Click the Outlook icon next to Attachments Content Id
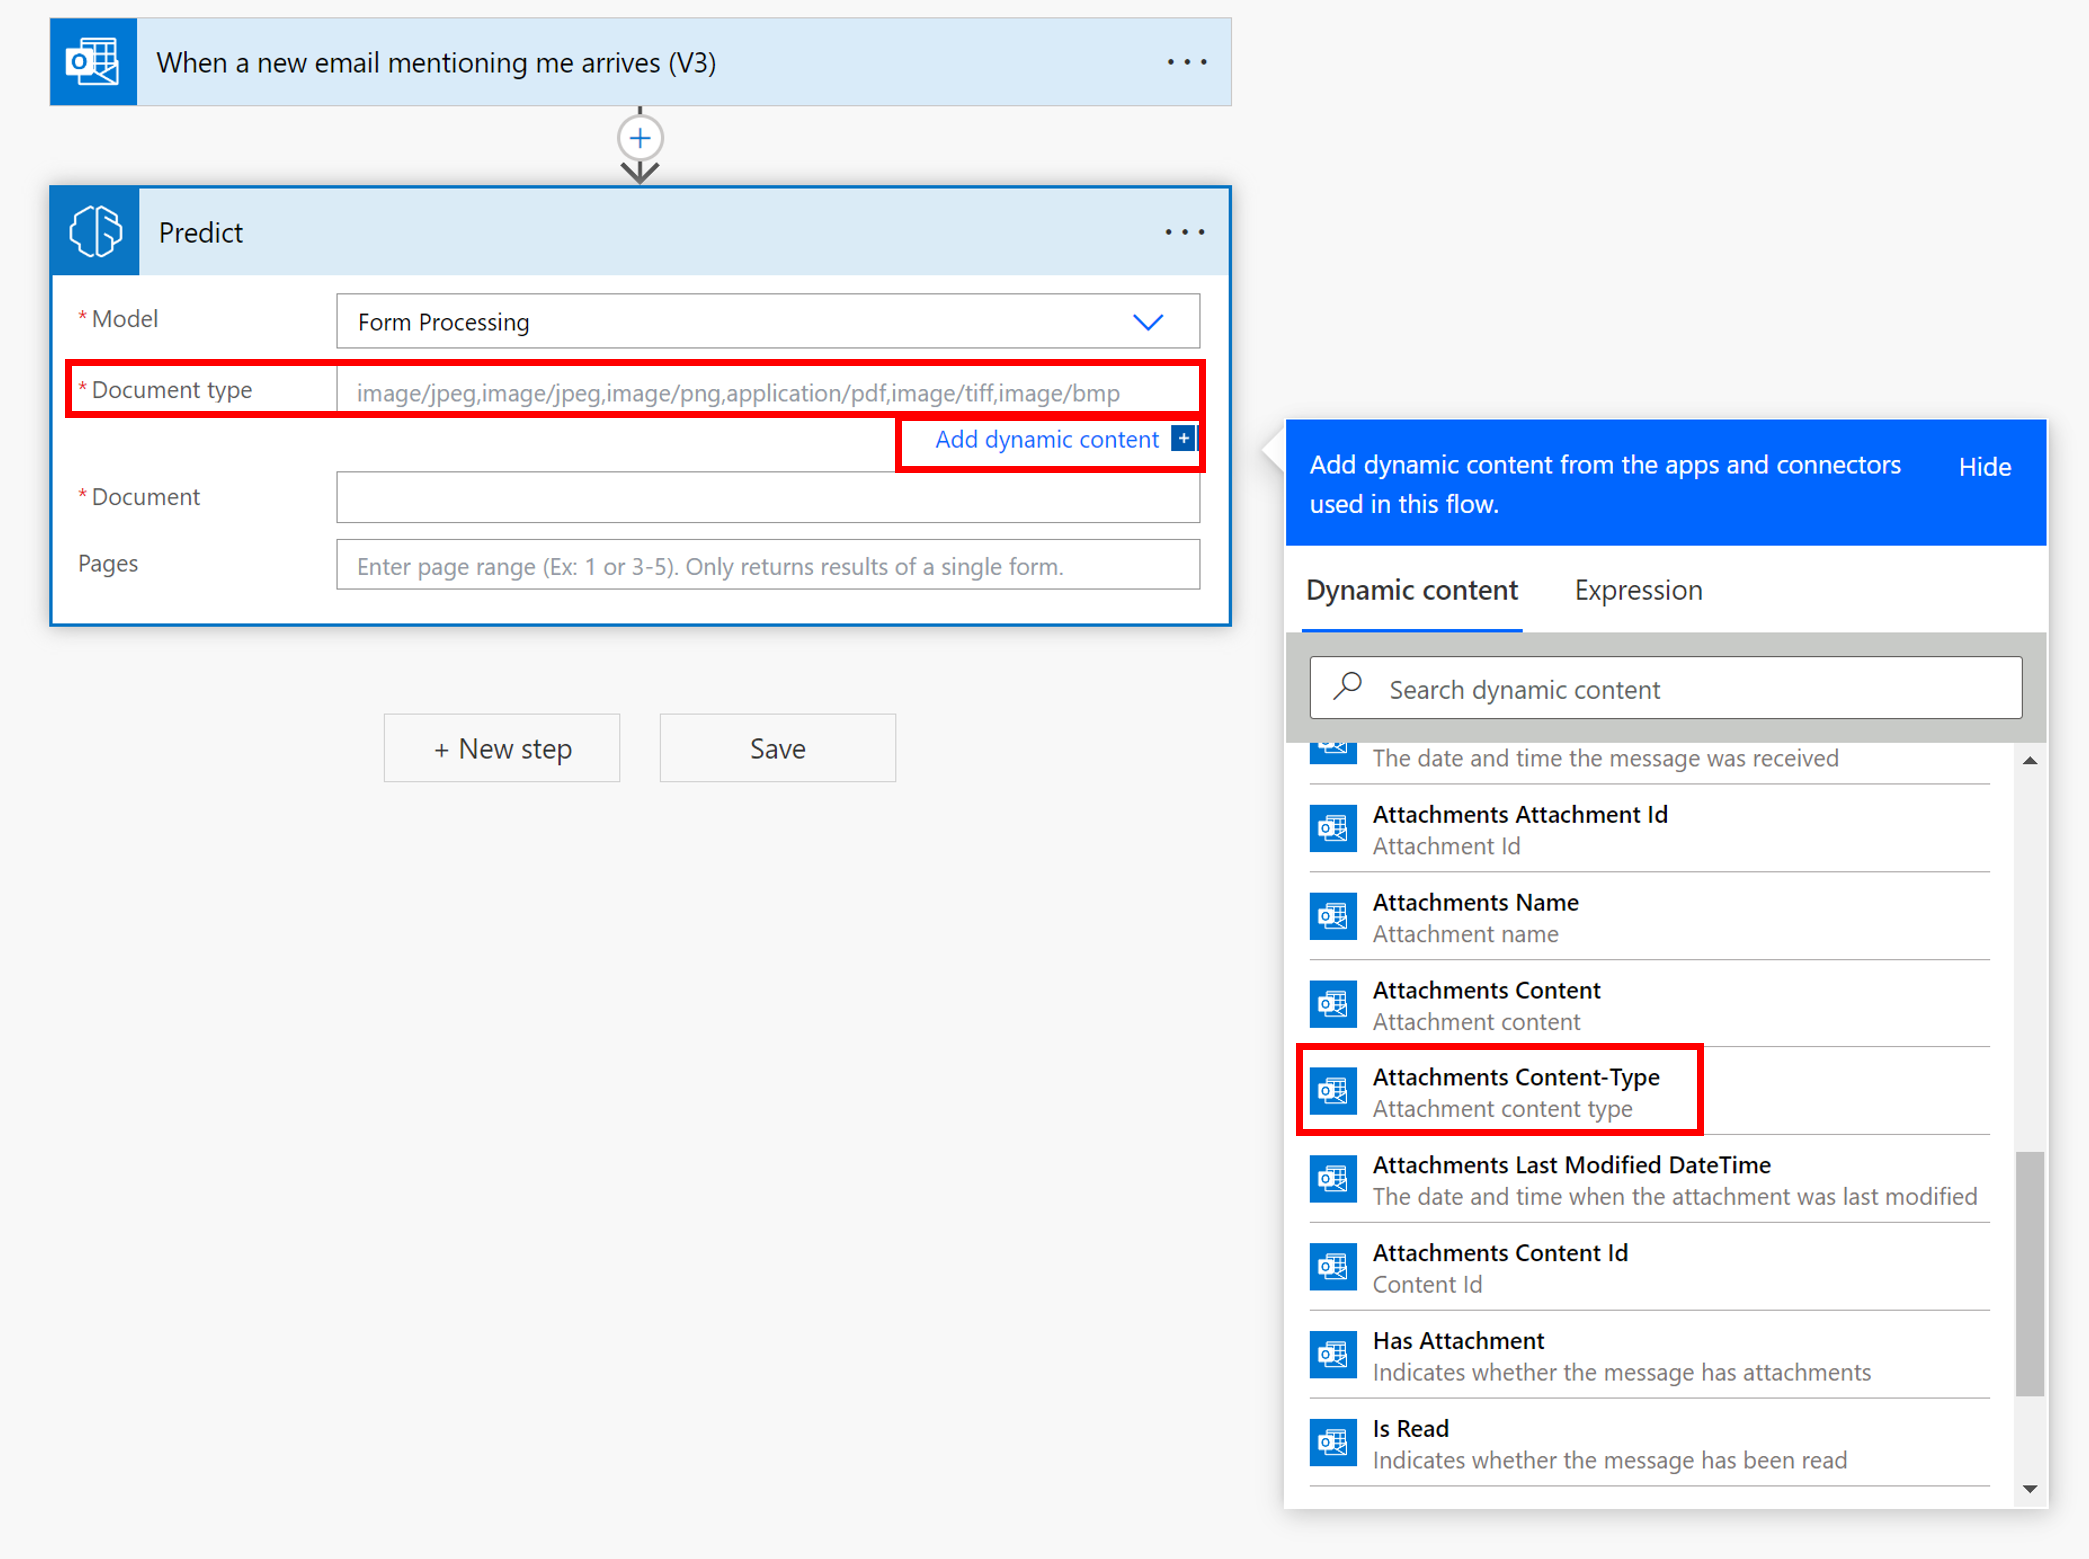This screenshot has height=1559, width=2089. click(x=1333, y=1267)
